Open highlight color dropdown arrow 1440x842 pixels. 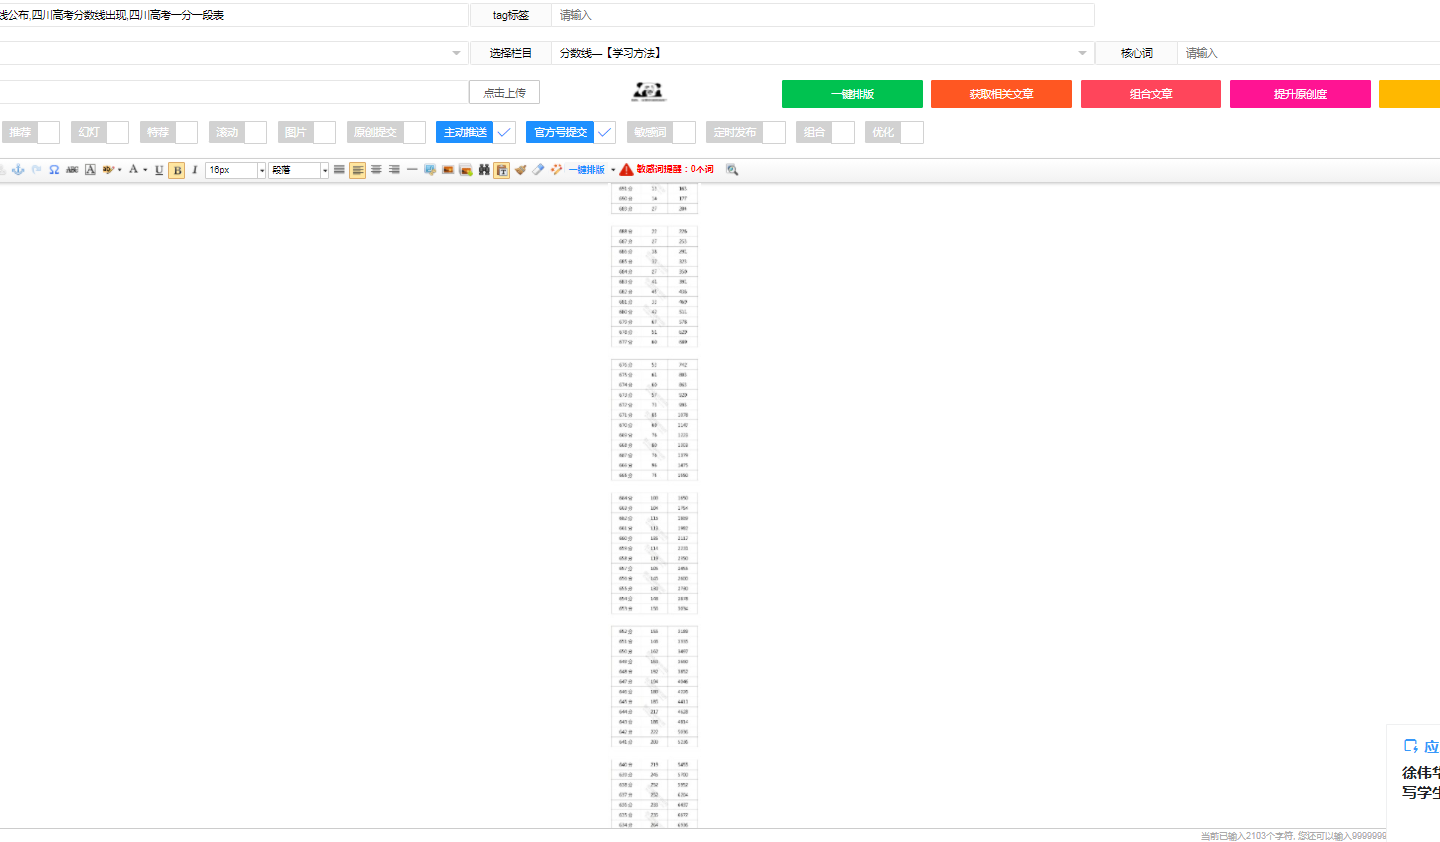point(120,170)
